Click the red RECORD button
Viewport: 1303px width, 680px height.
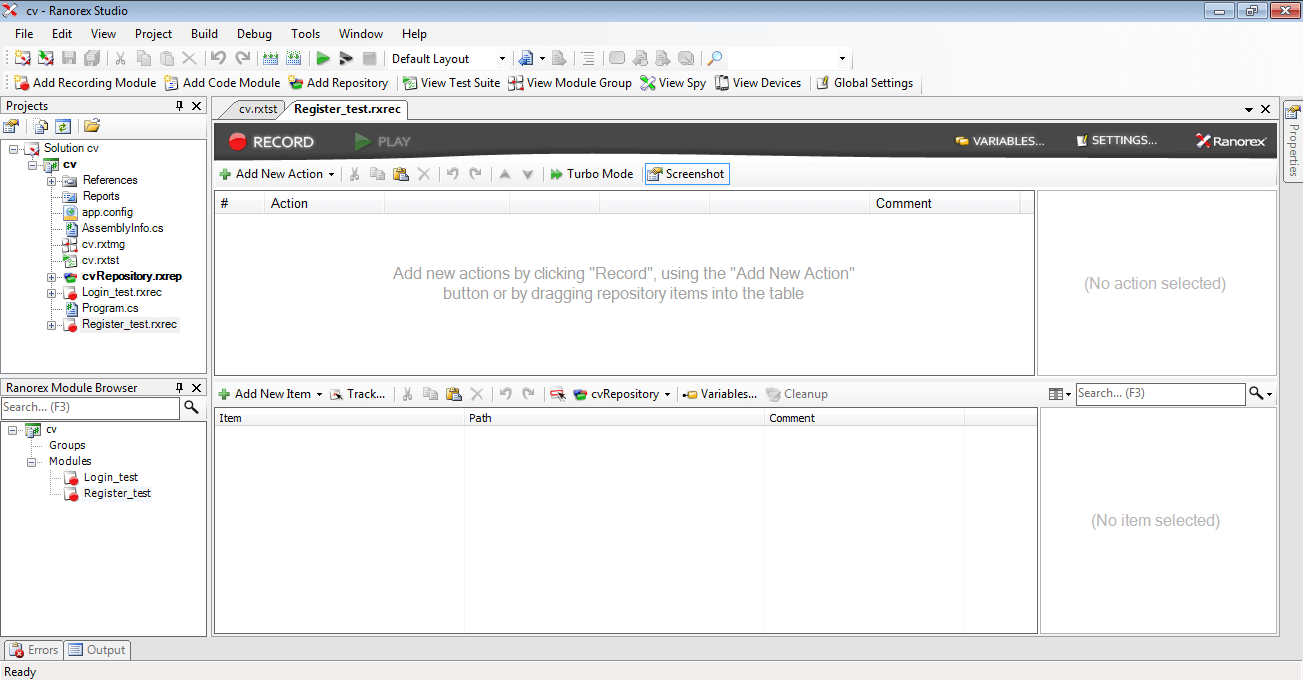point(271,142)
